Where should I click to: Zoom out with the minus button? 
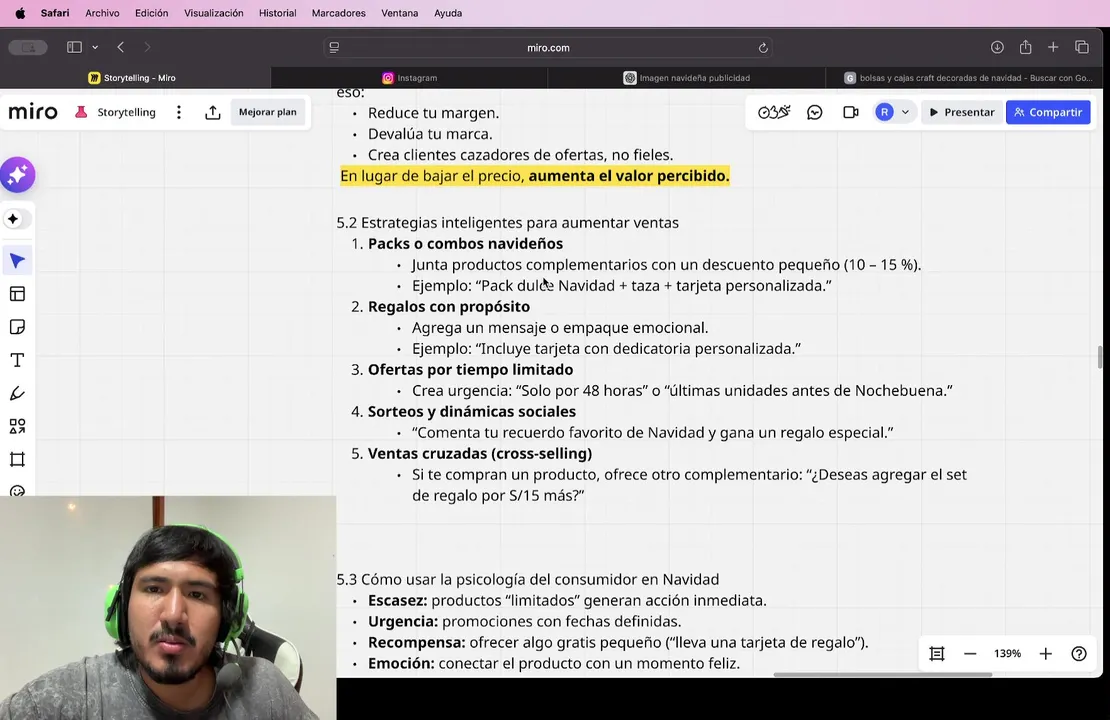point(970,653)
